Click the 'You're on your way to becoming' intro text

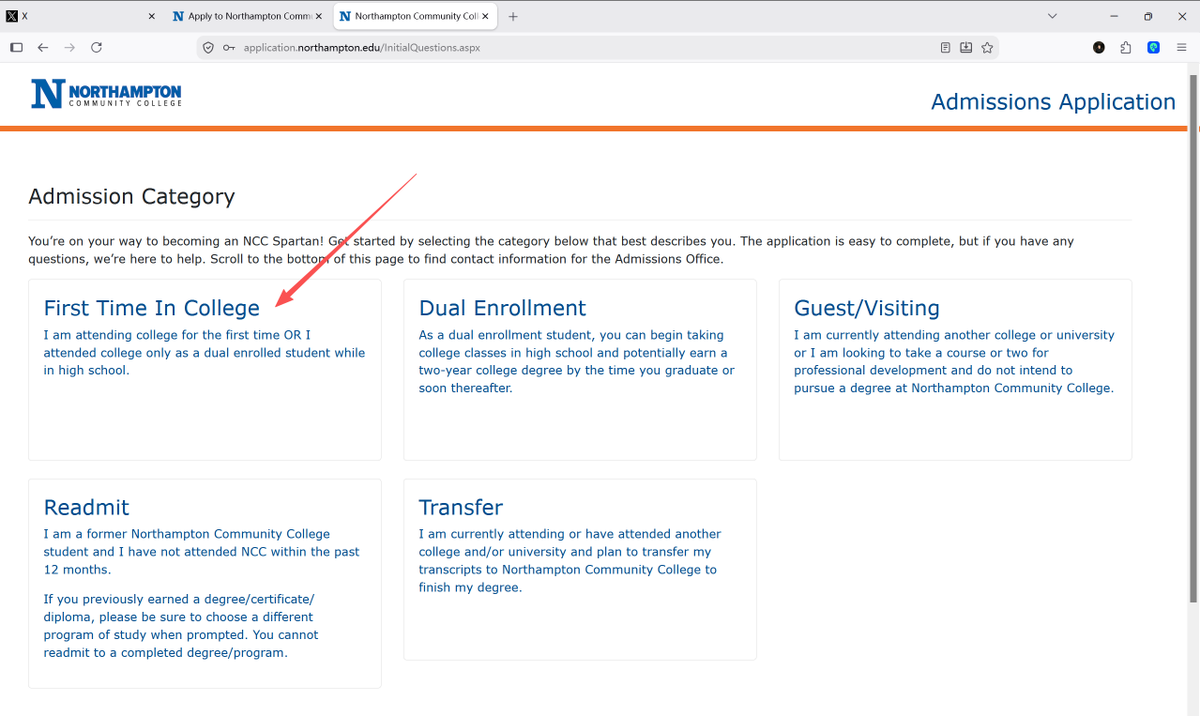551,250
